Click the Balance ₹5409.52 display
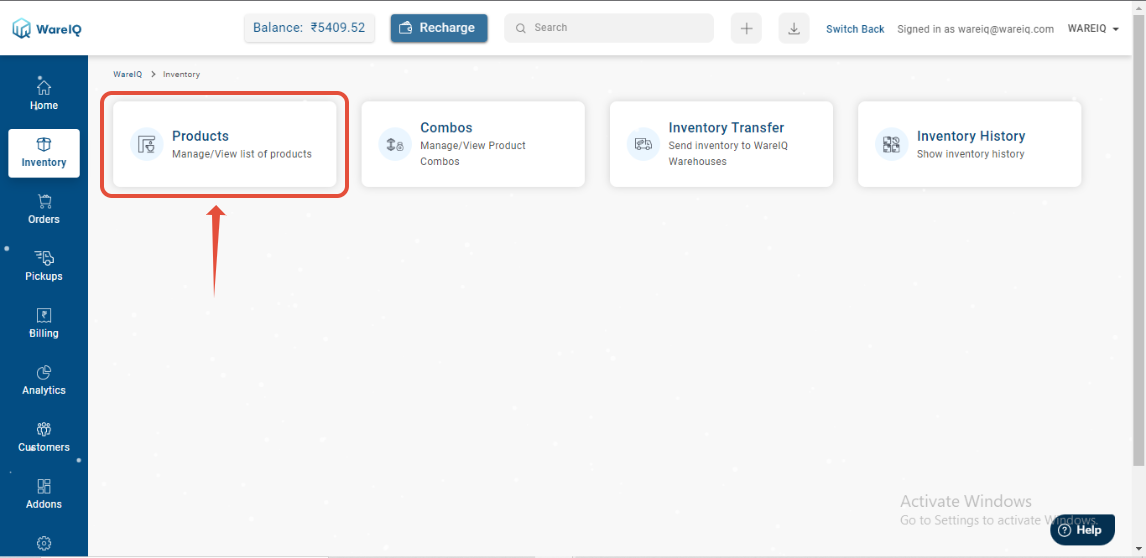Viewport: 1146px width, 558px height. (309, 28)
